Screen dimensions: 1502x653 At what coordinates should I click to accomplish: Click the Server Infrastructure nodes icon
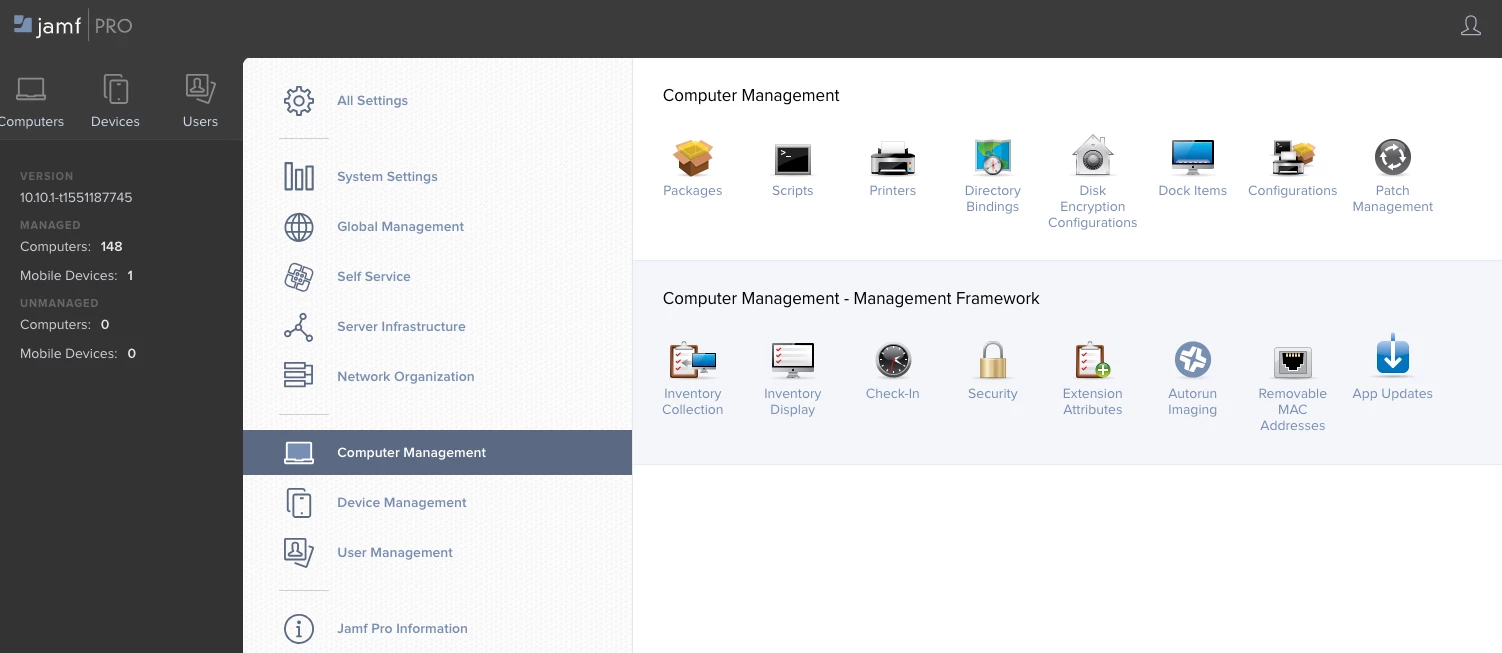[x=299, y=327]
